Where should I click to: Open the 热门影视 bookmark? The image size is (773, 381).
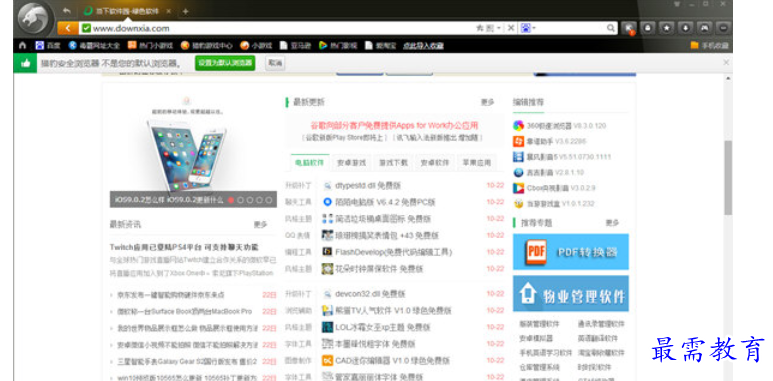(x=338, y=45)
